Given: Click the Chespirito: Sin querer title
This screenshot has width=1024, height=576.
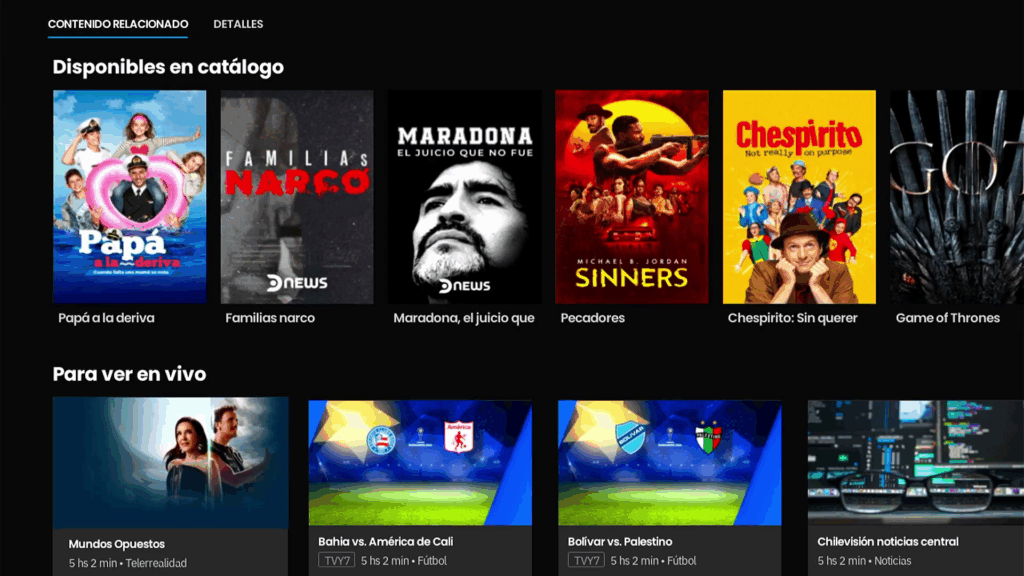Looking at the screenshot, I should pos(792,318).
